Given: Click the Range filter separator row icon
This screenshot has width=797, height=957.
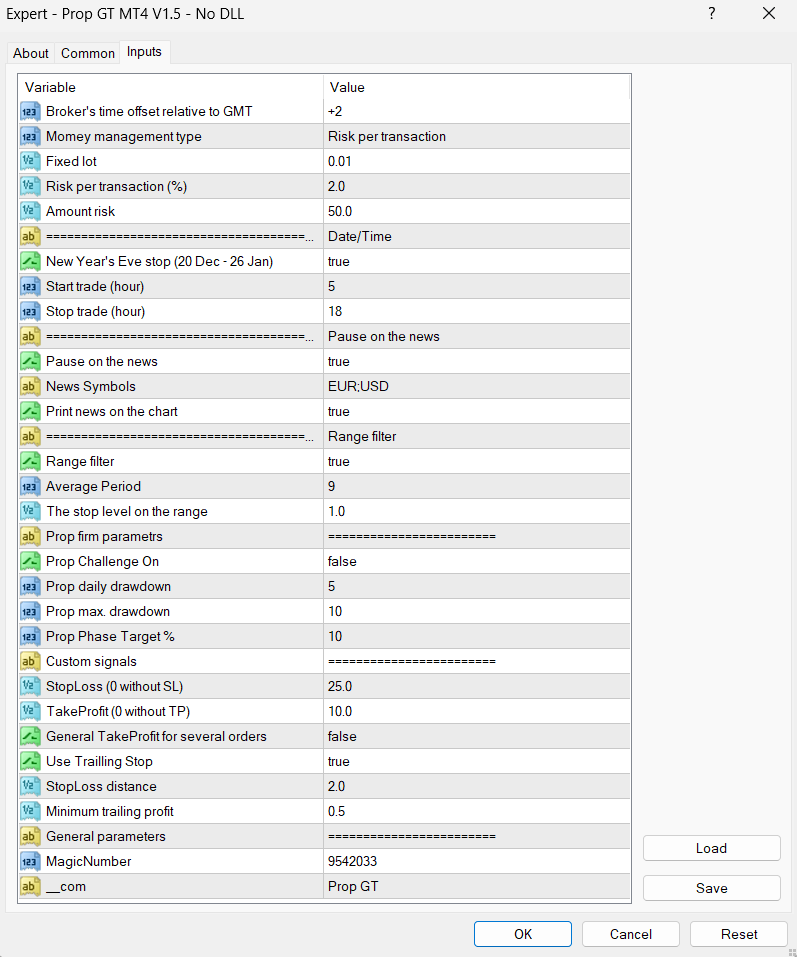Looking at the screenshot, I should click(x=30, y=437).
